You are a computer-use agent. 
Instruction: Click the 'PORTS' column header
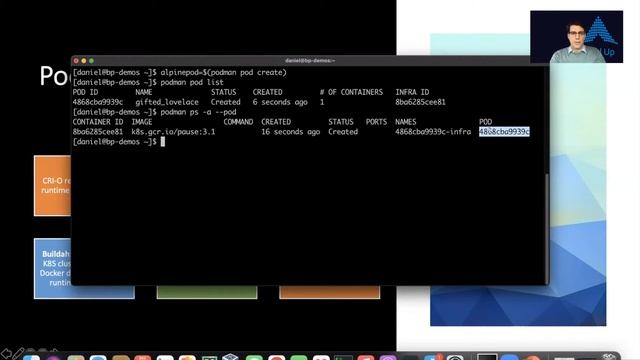pyautogui.click(x=376, y=122)
